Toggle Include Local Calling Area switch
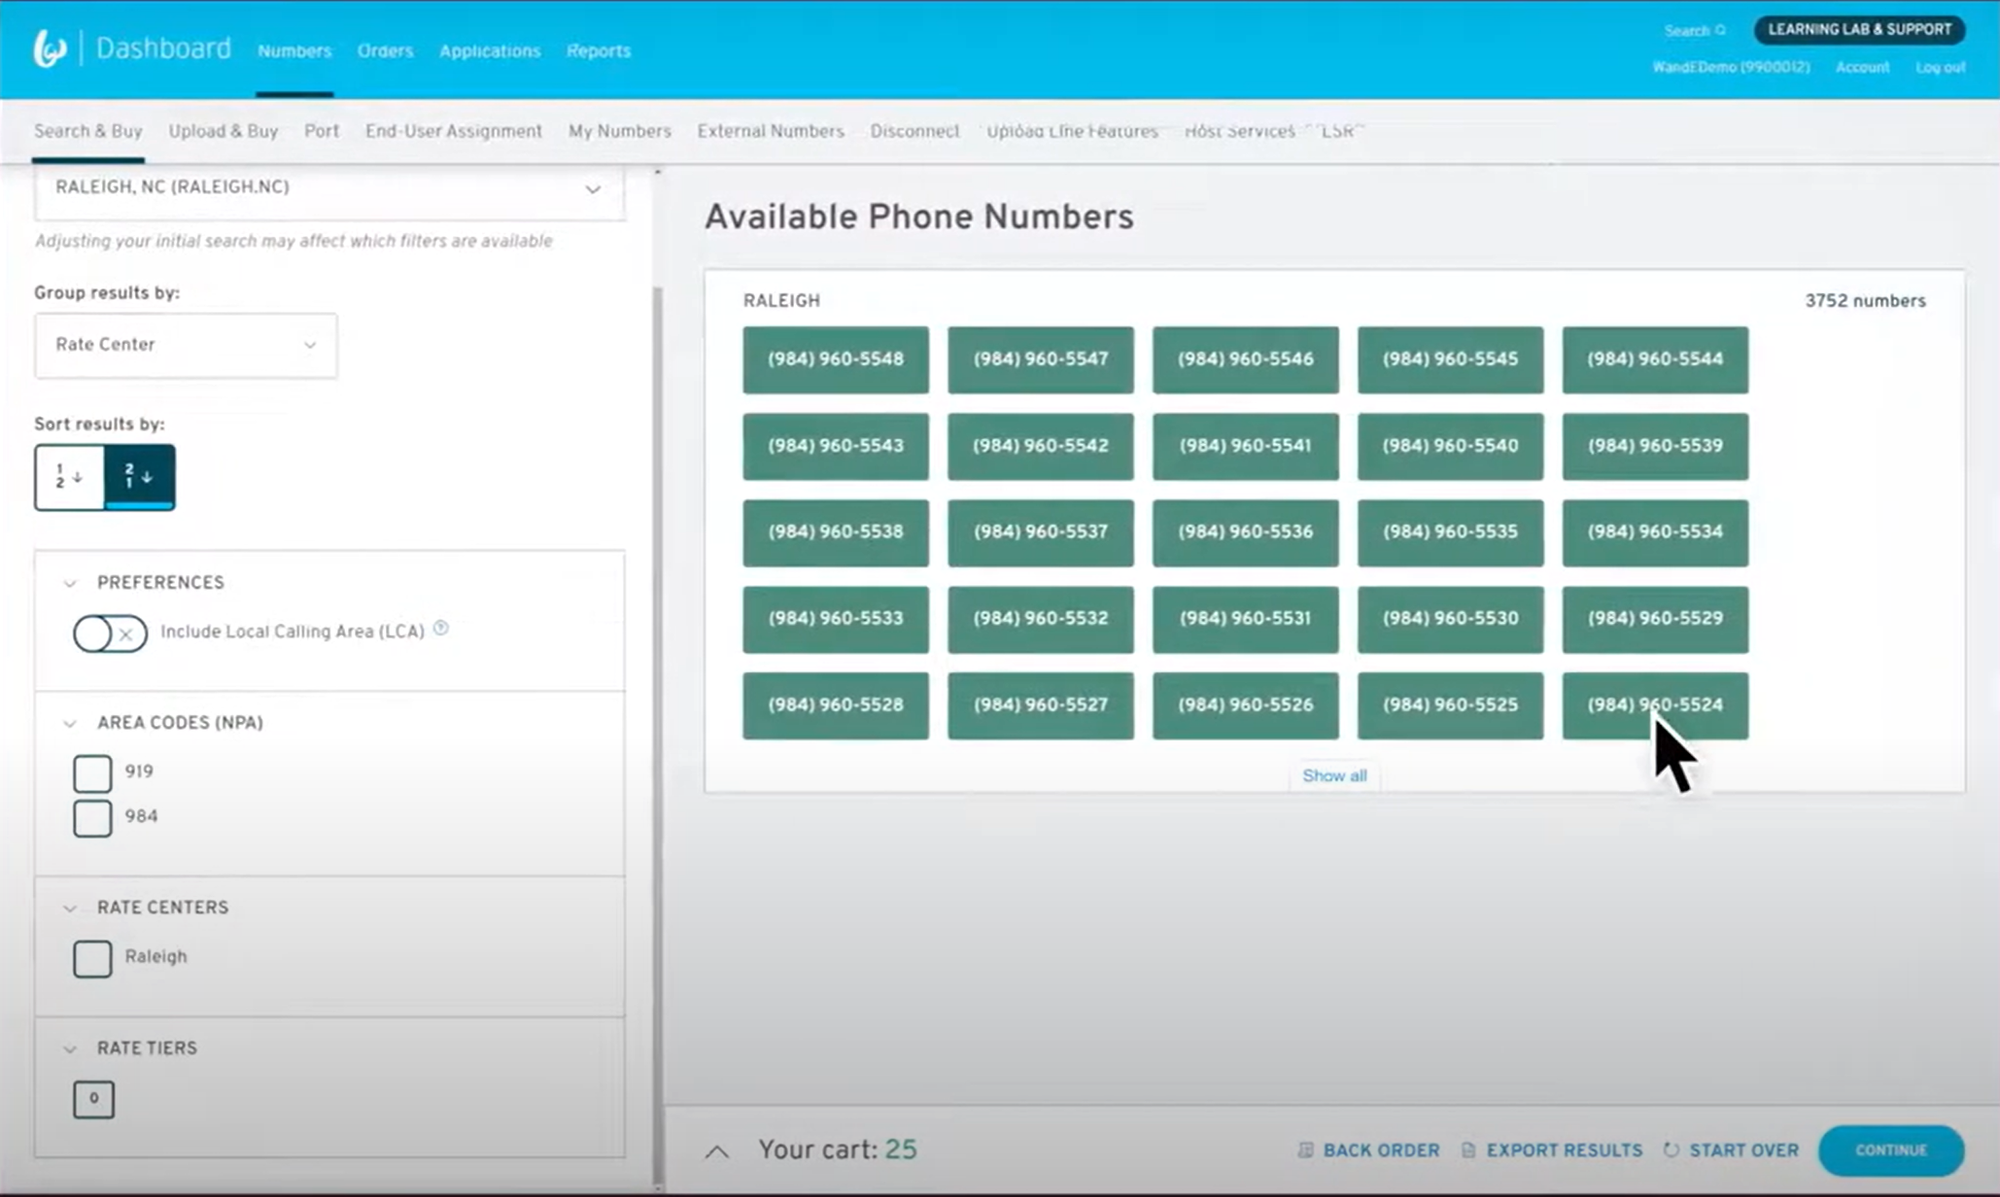This screenshot has width=2000, height=1197. tap(110, 633)
